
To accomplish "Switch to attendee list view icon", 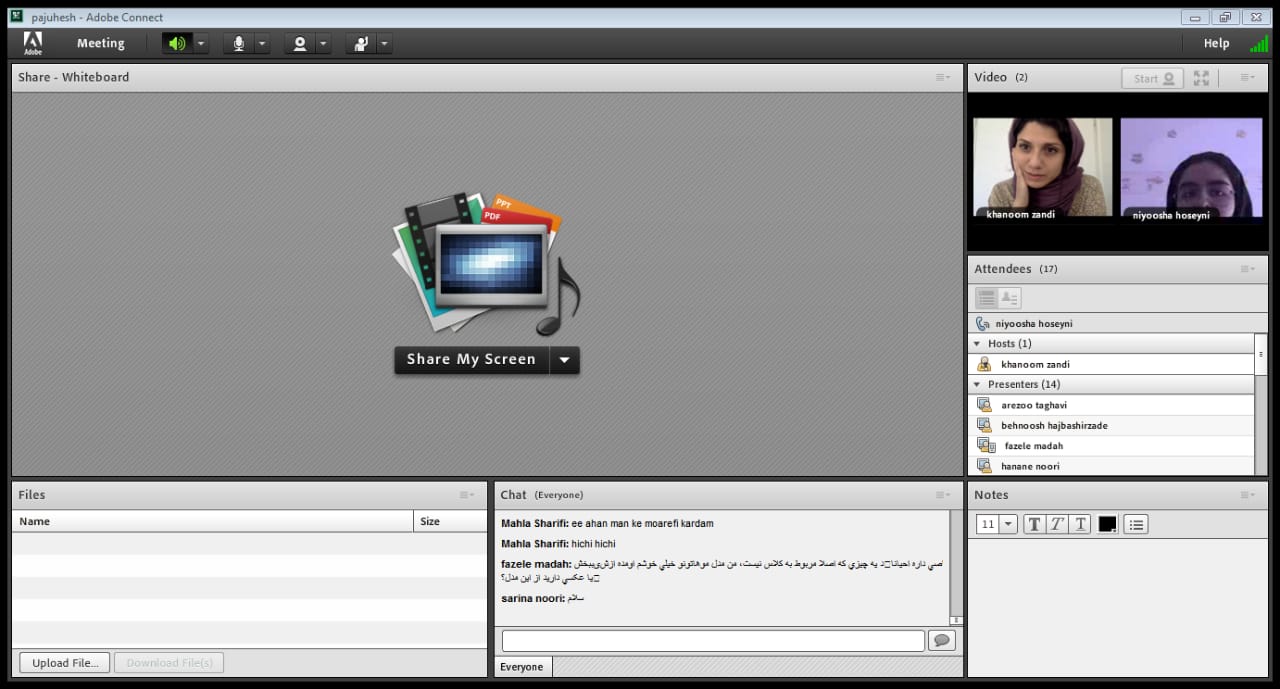I will click(x=987, y=298).
